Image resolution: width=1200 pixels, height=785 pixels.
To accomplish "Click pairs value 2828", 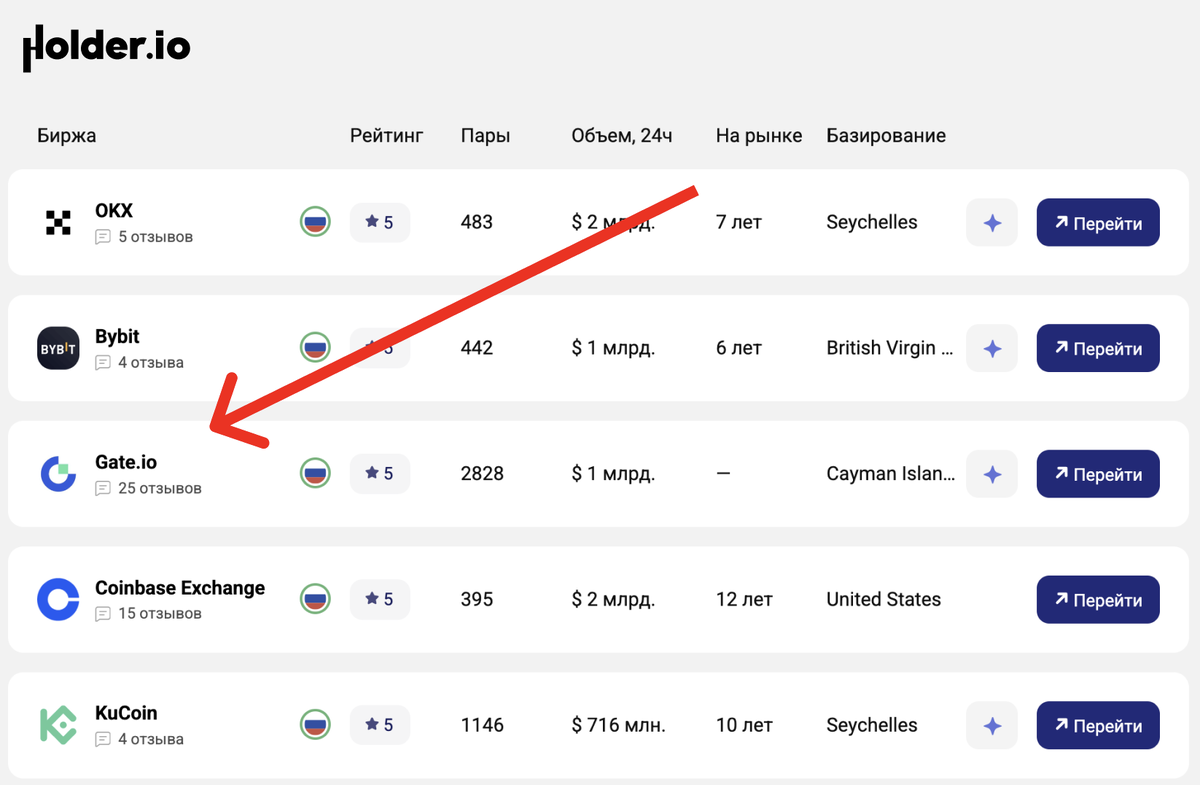I will 482,474.
